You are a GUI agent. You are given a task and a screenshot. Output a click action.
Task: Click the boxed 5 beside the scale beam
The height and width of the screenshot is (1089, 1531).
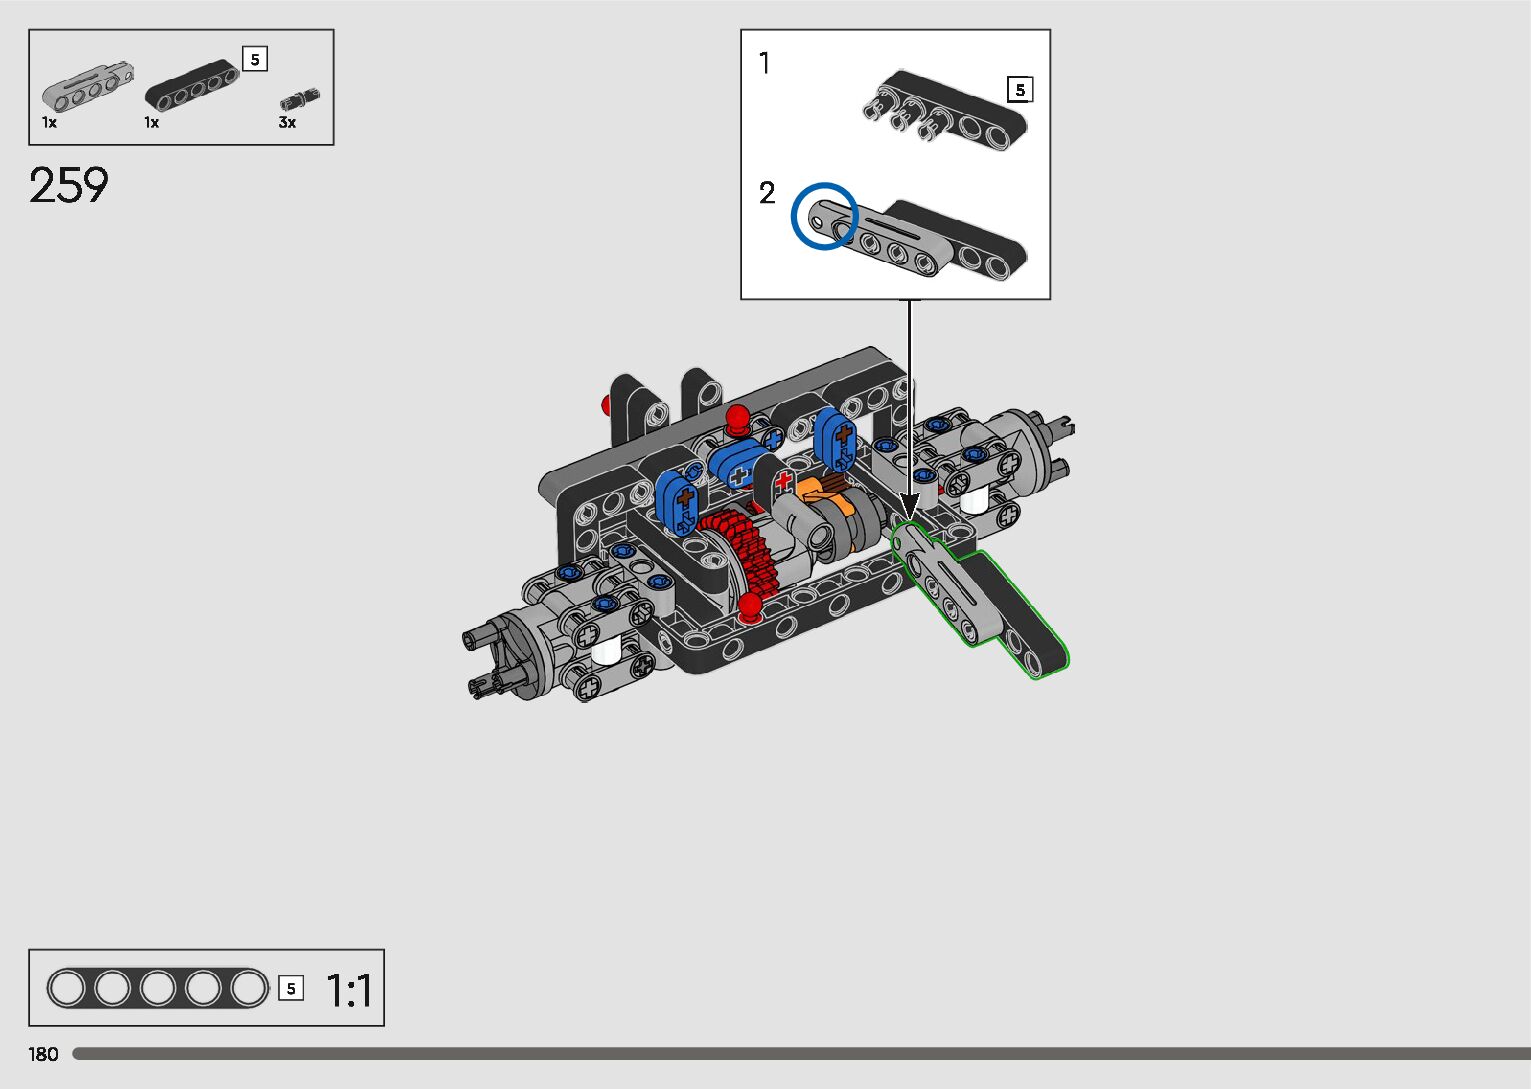coord(290,989)
